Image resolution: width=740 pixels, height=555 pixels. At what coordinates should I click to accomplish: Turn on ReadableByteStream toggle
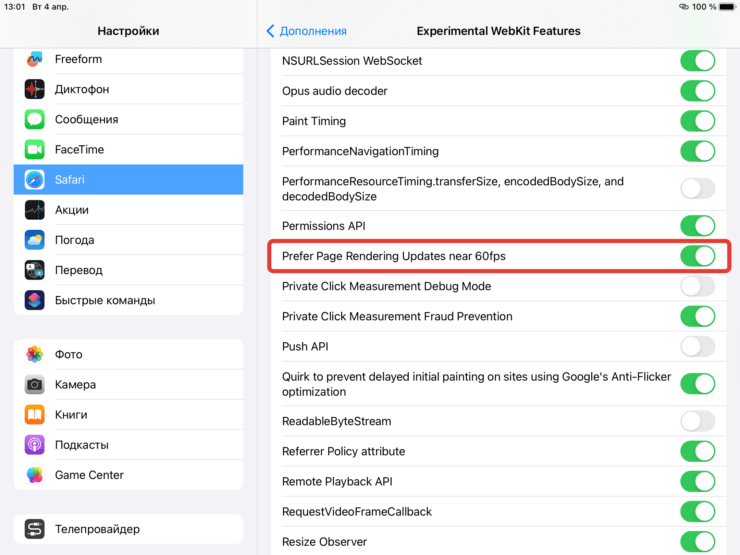point(697,421)
